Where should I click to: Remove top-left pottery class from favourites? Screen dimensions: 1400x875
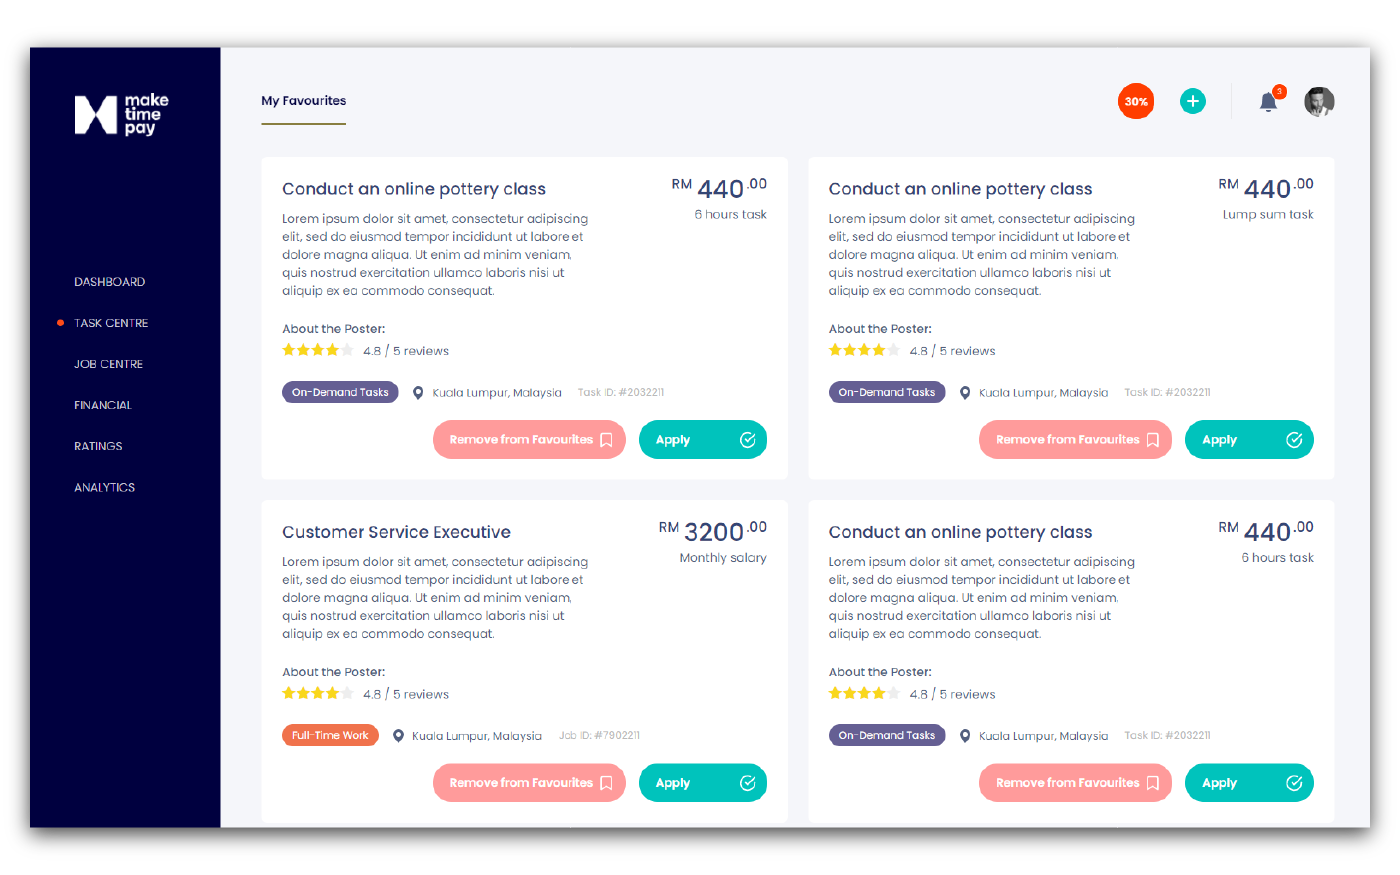point(529,440)
